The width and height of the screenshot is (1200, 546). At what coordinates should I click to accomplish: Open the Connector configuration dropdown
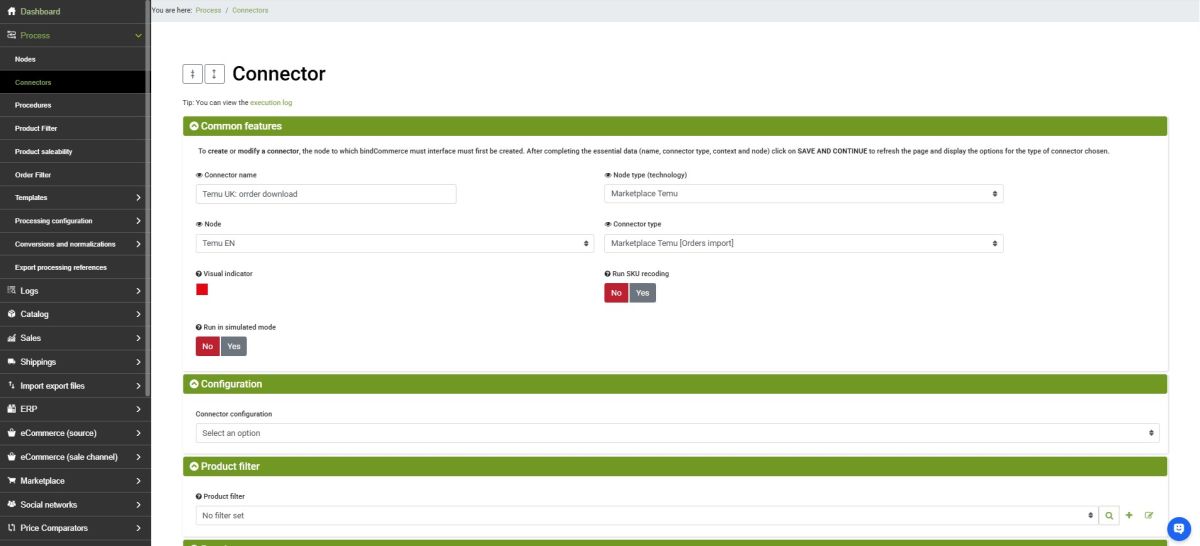677,433
